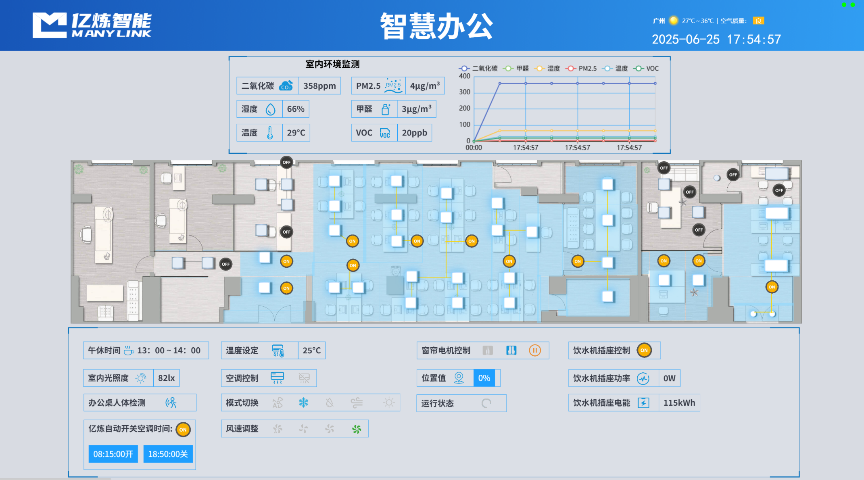Click the 智慧办公 page title

click(x=436, y=26)
